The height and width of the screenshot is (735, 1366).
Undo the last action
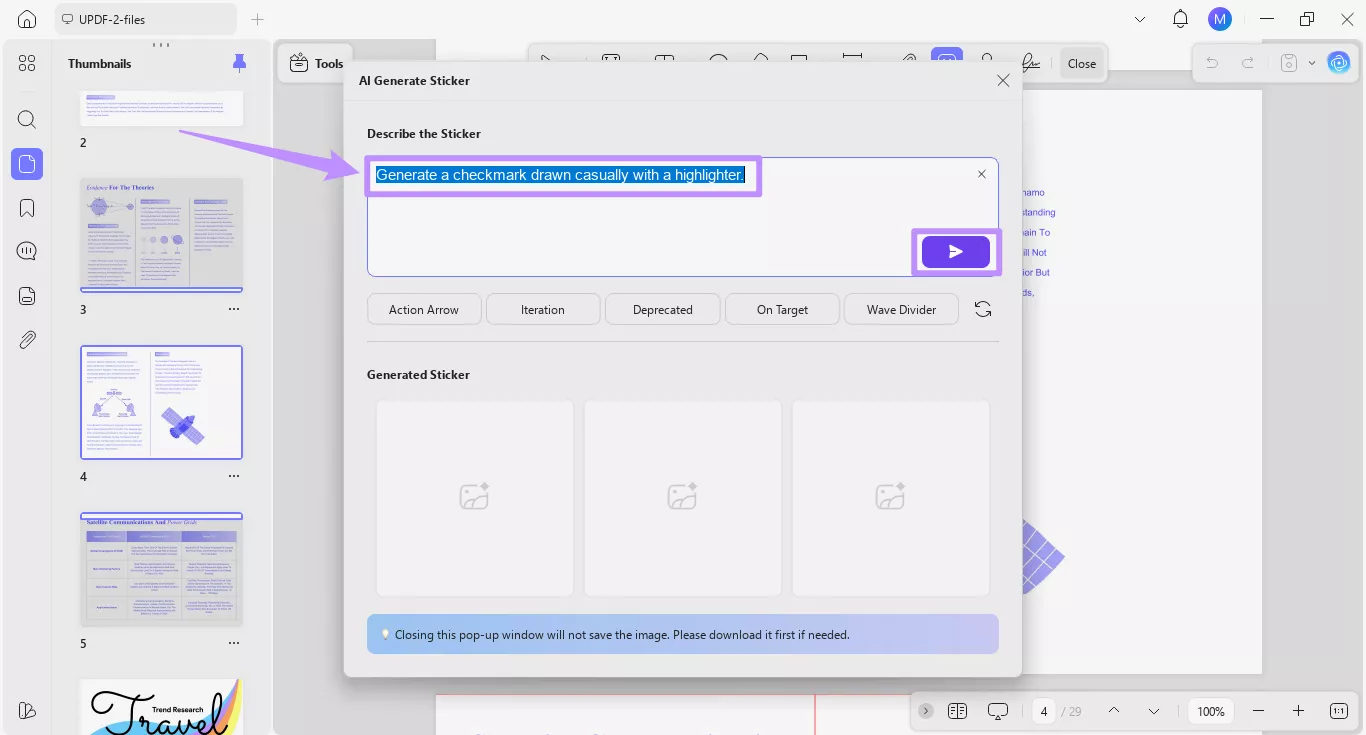point(1212,63)
